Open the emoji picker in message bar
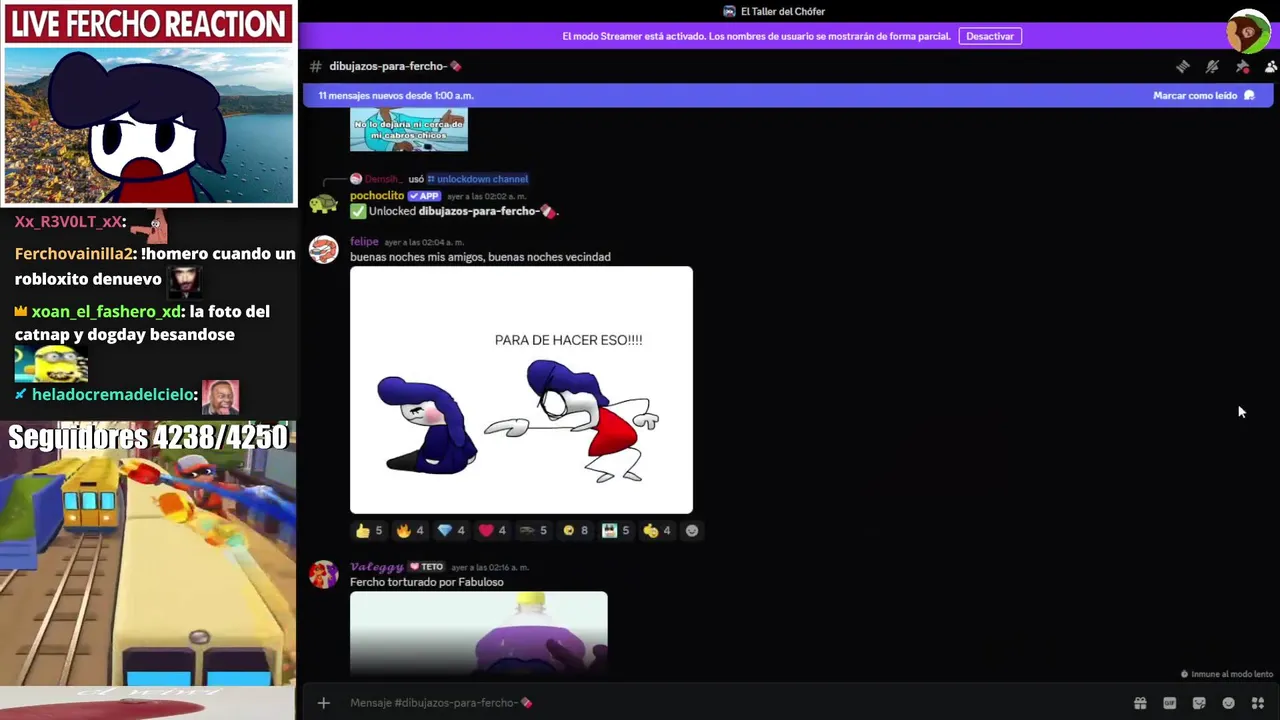1280x720 pixels. tap(1229, 703)
